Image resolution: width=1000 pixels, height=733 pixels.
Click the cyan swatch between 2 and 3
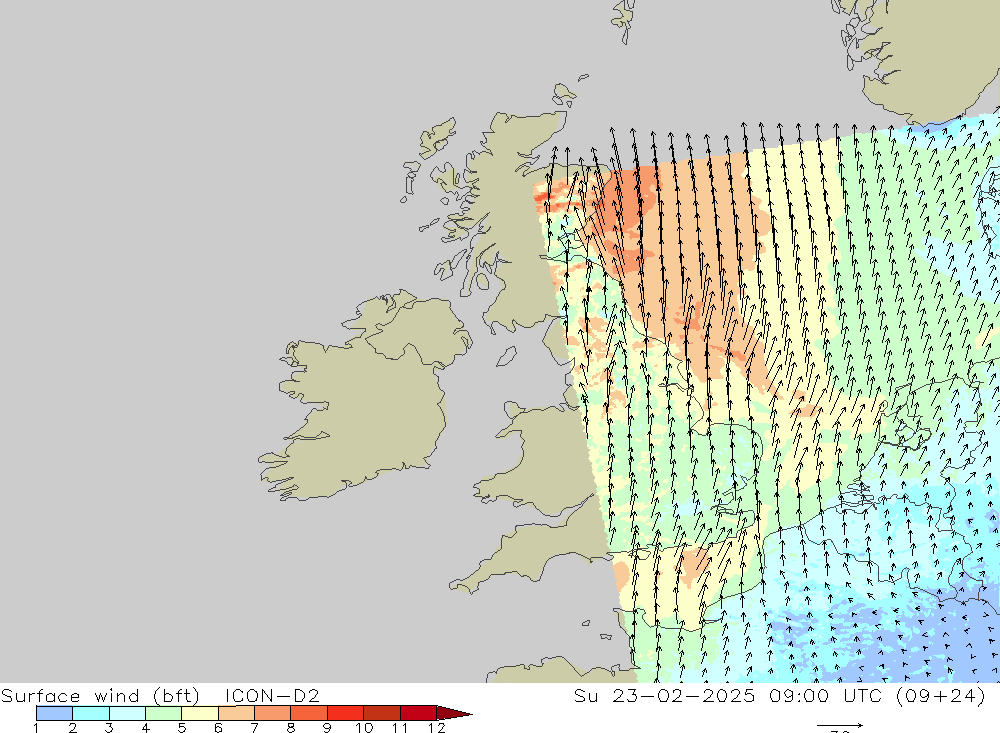[91, 713]
